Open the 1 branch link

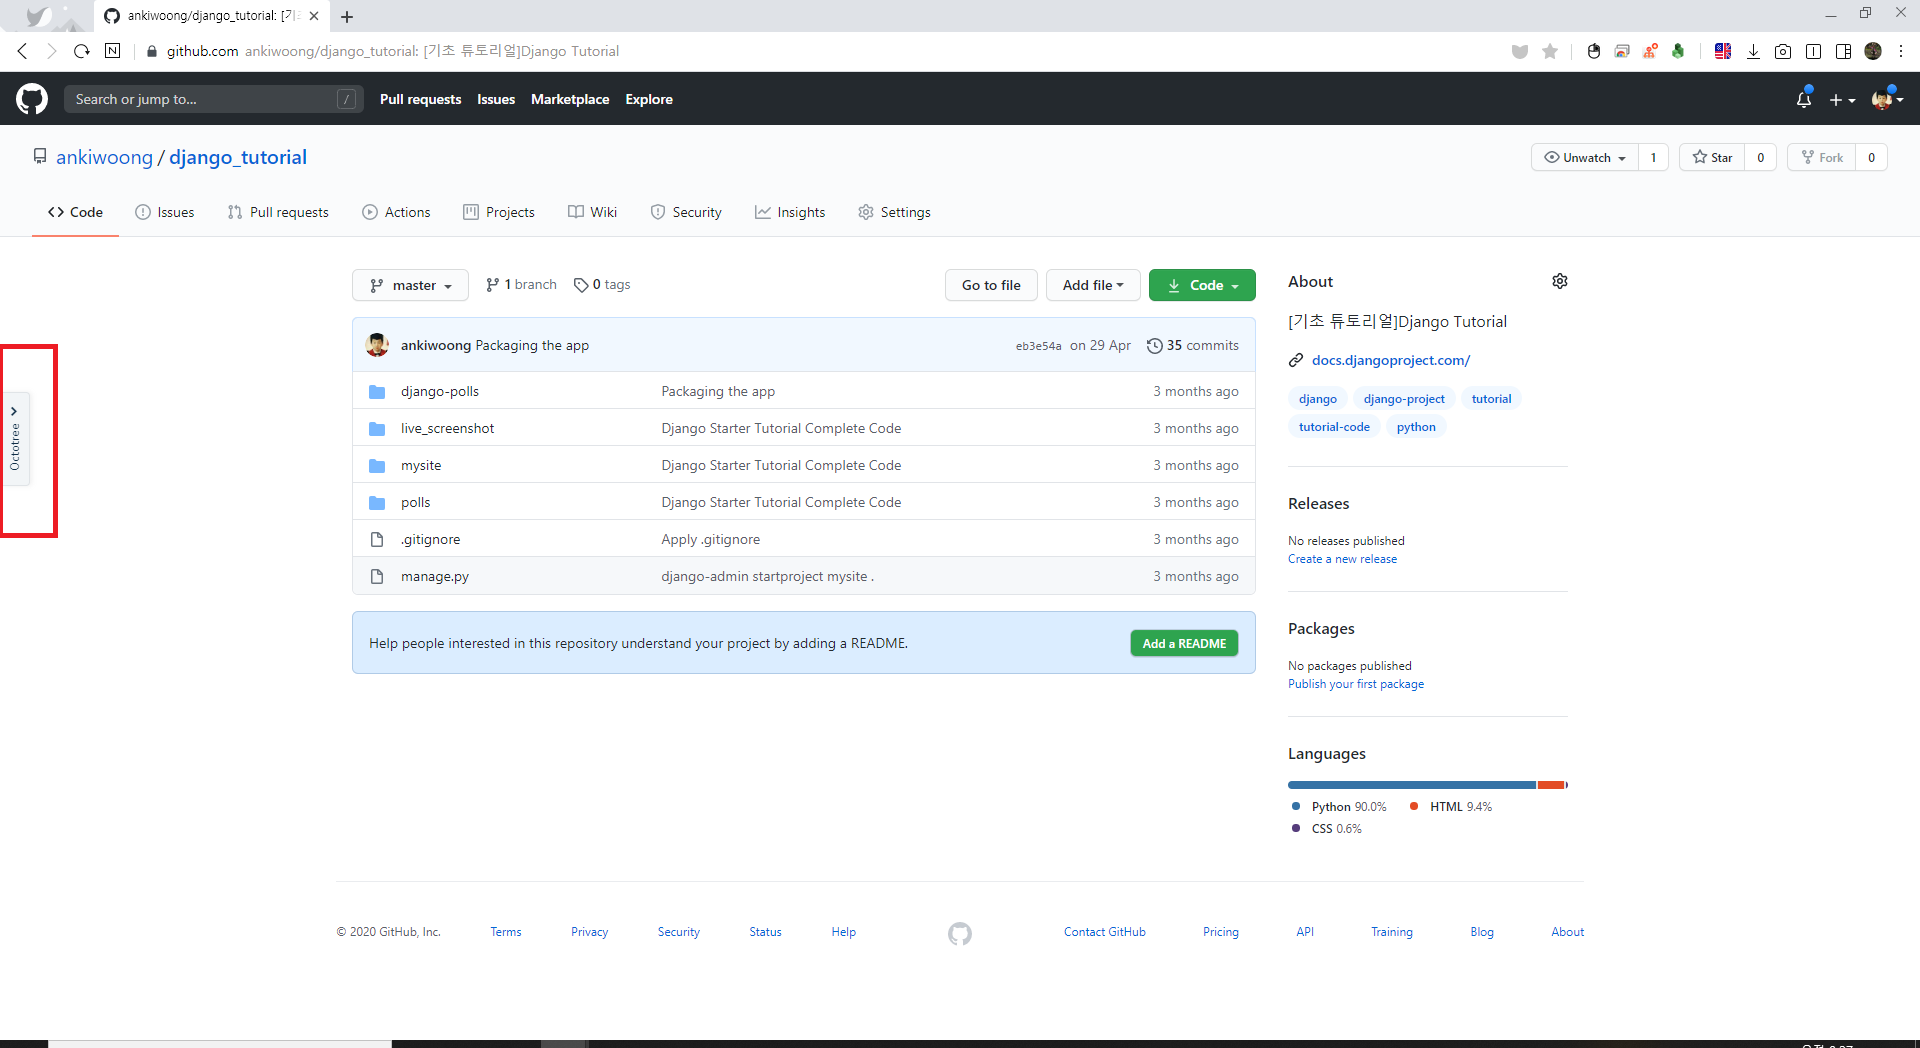point(521,285)
